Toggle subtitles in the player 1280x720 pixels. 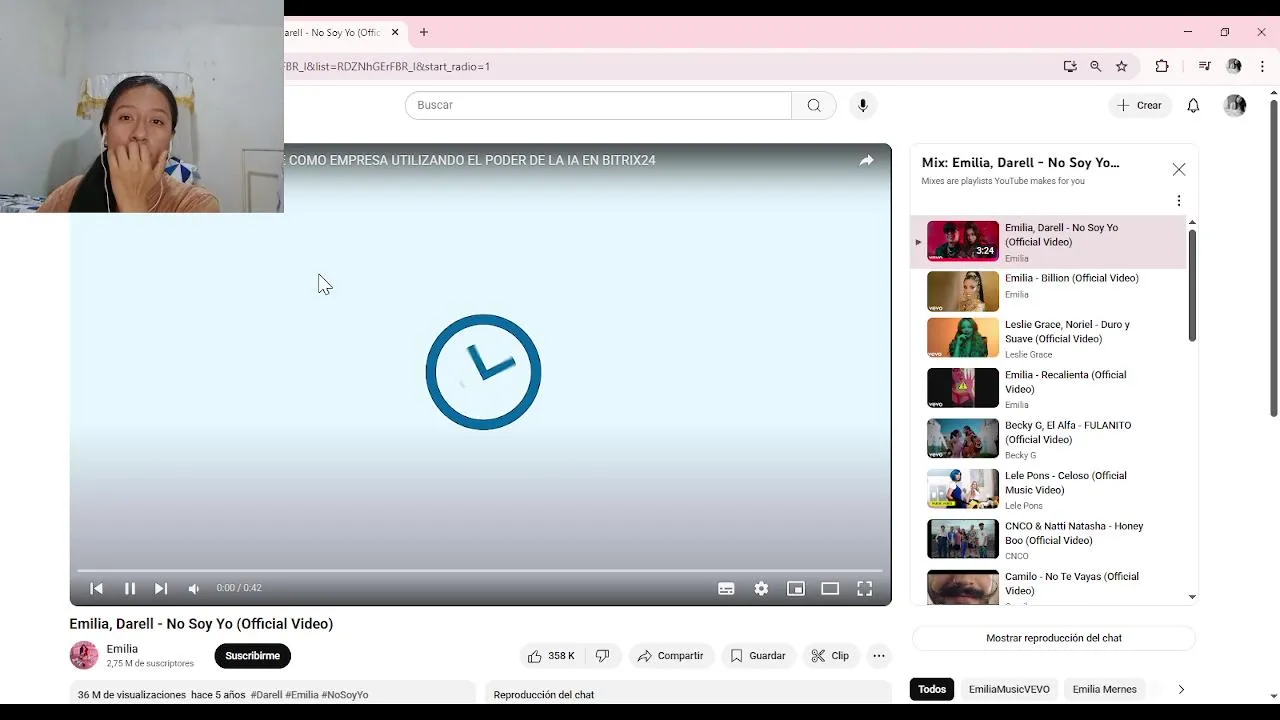pyautogui.click(x=727, y=588)
